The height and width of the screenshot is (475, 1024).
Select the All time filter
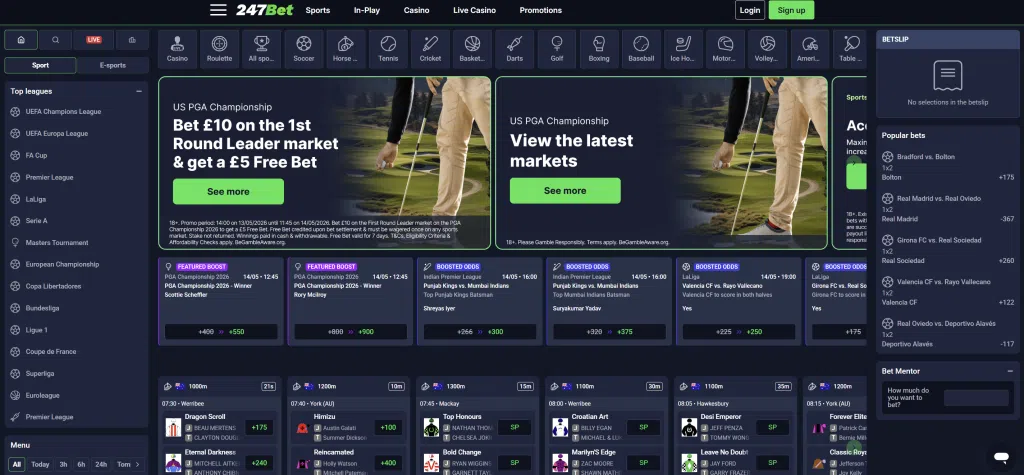pos(17,465)
